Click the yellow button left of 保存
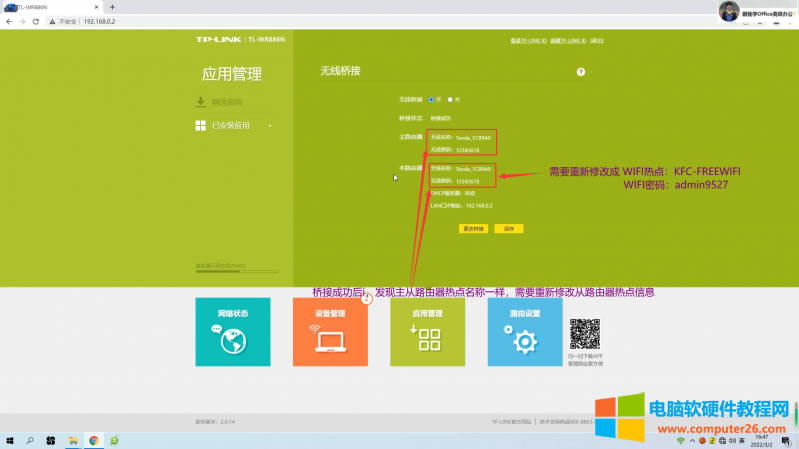 (x=473, y=228)
